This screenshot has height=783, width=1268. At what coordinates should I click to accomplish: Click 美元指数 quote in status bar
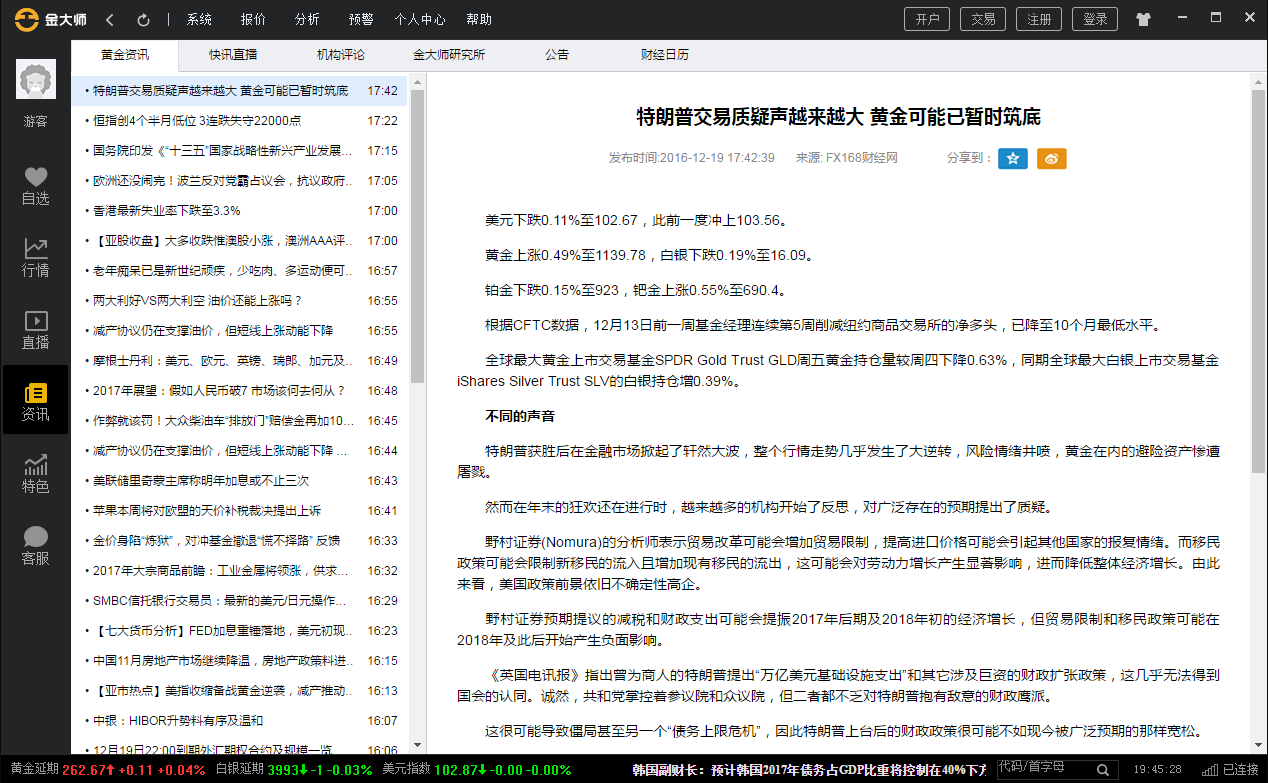(x=476, y=770)
